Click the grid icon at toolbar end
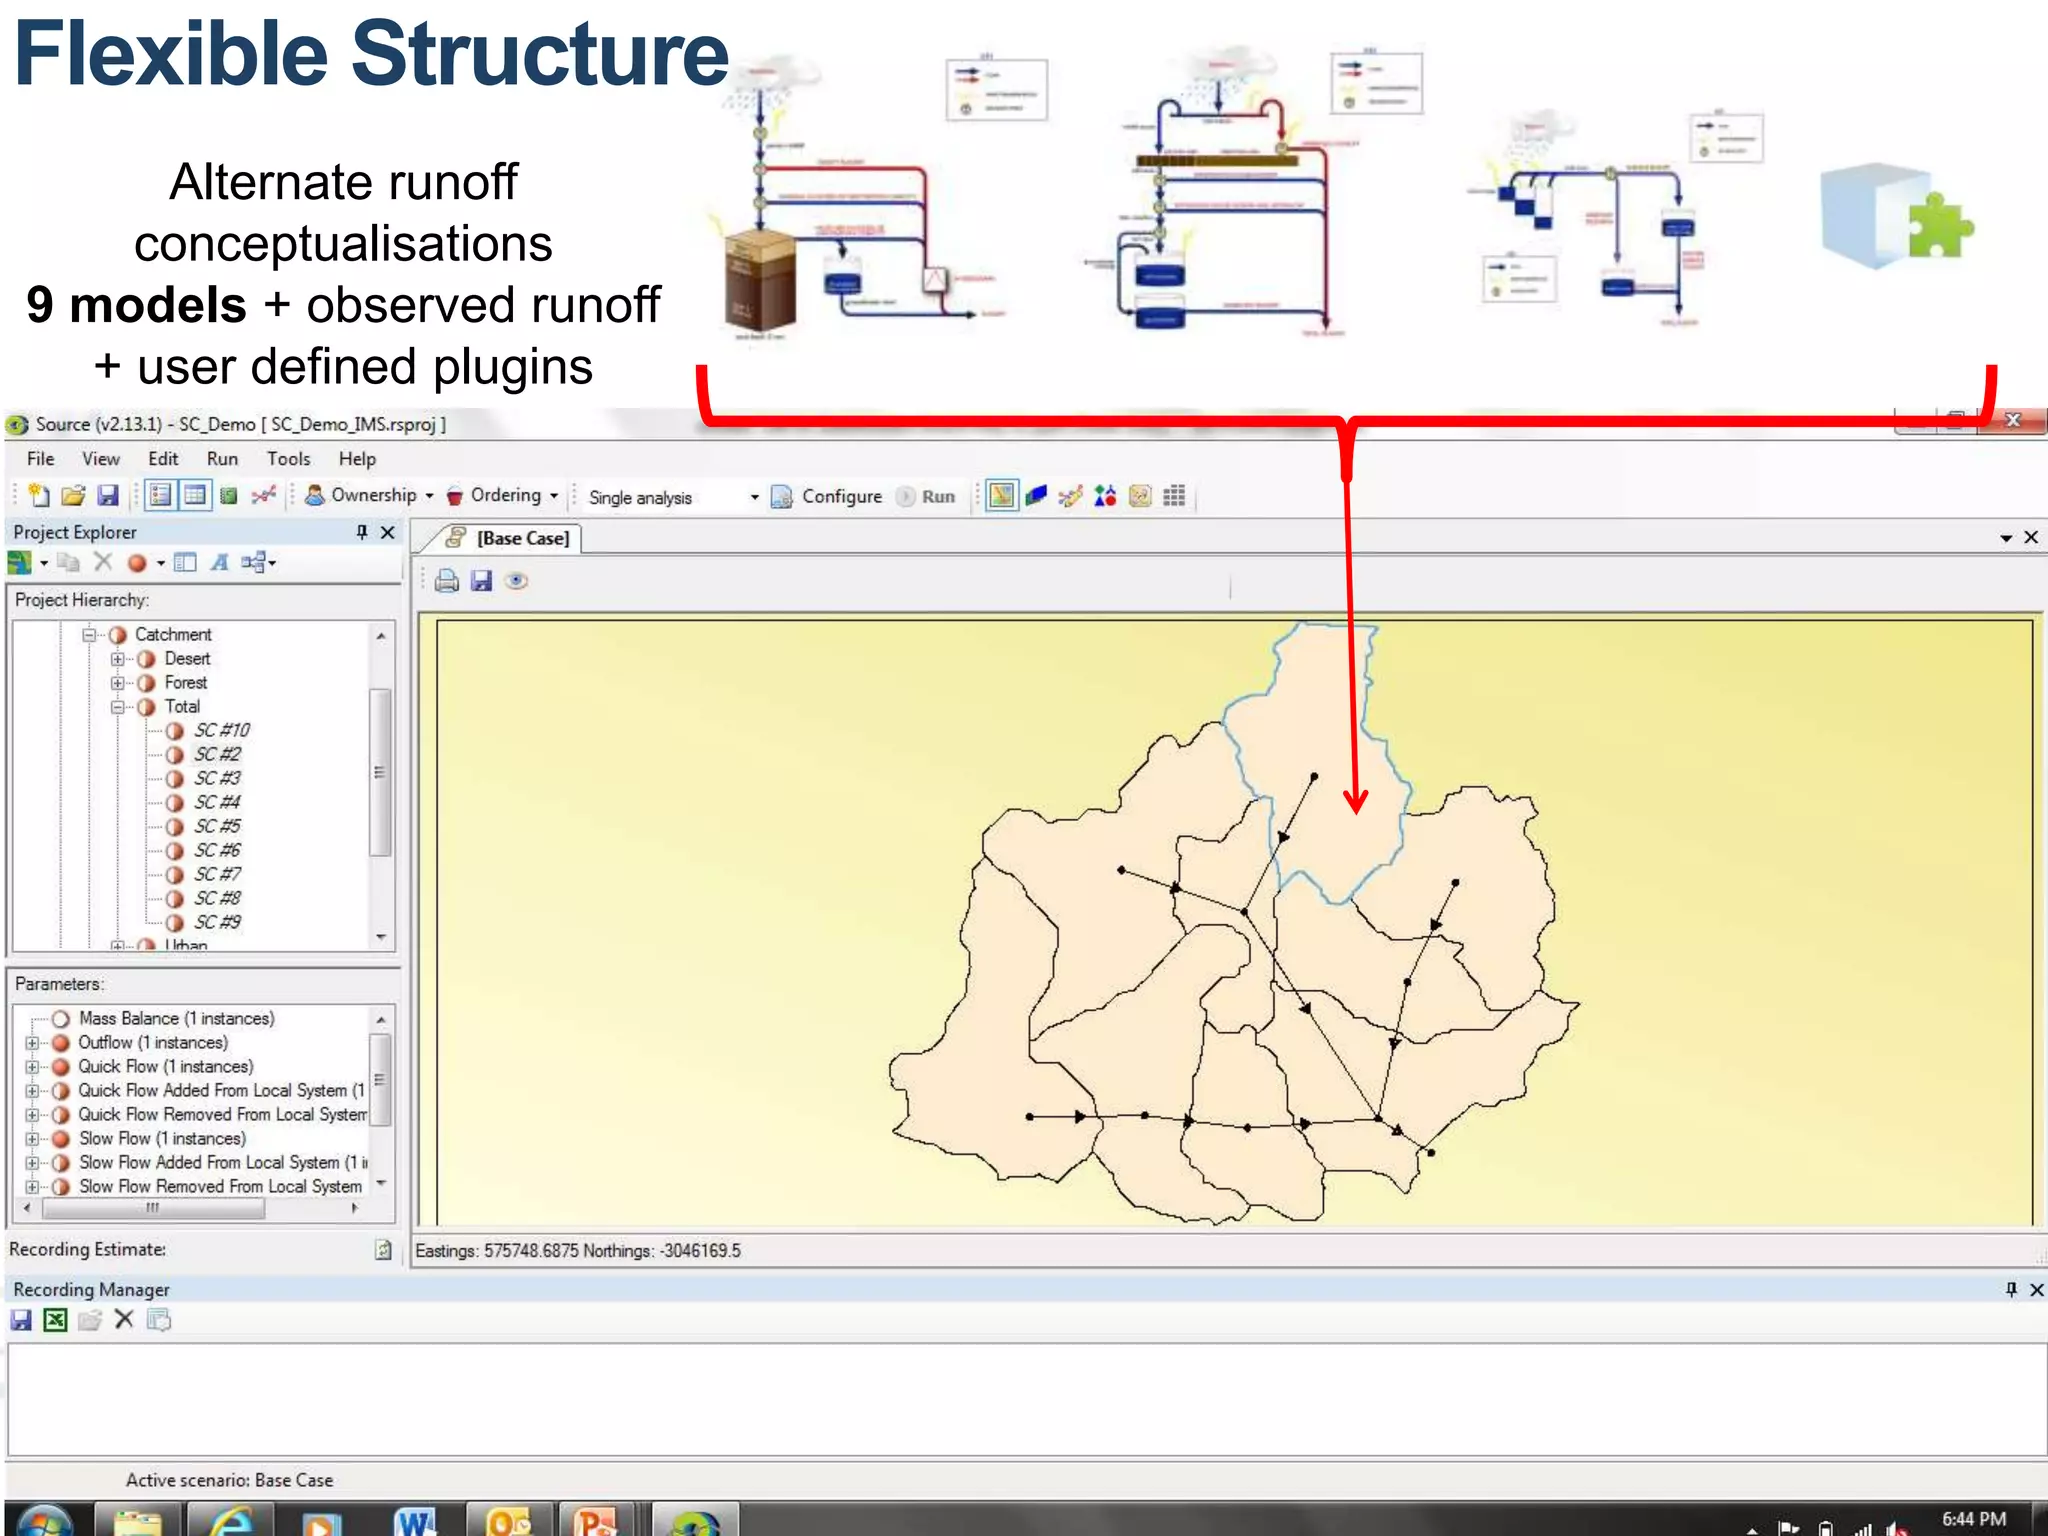Image resolution: width=2048 pixels, height=1536 pixels. (1174, 495)
